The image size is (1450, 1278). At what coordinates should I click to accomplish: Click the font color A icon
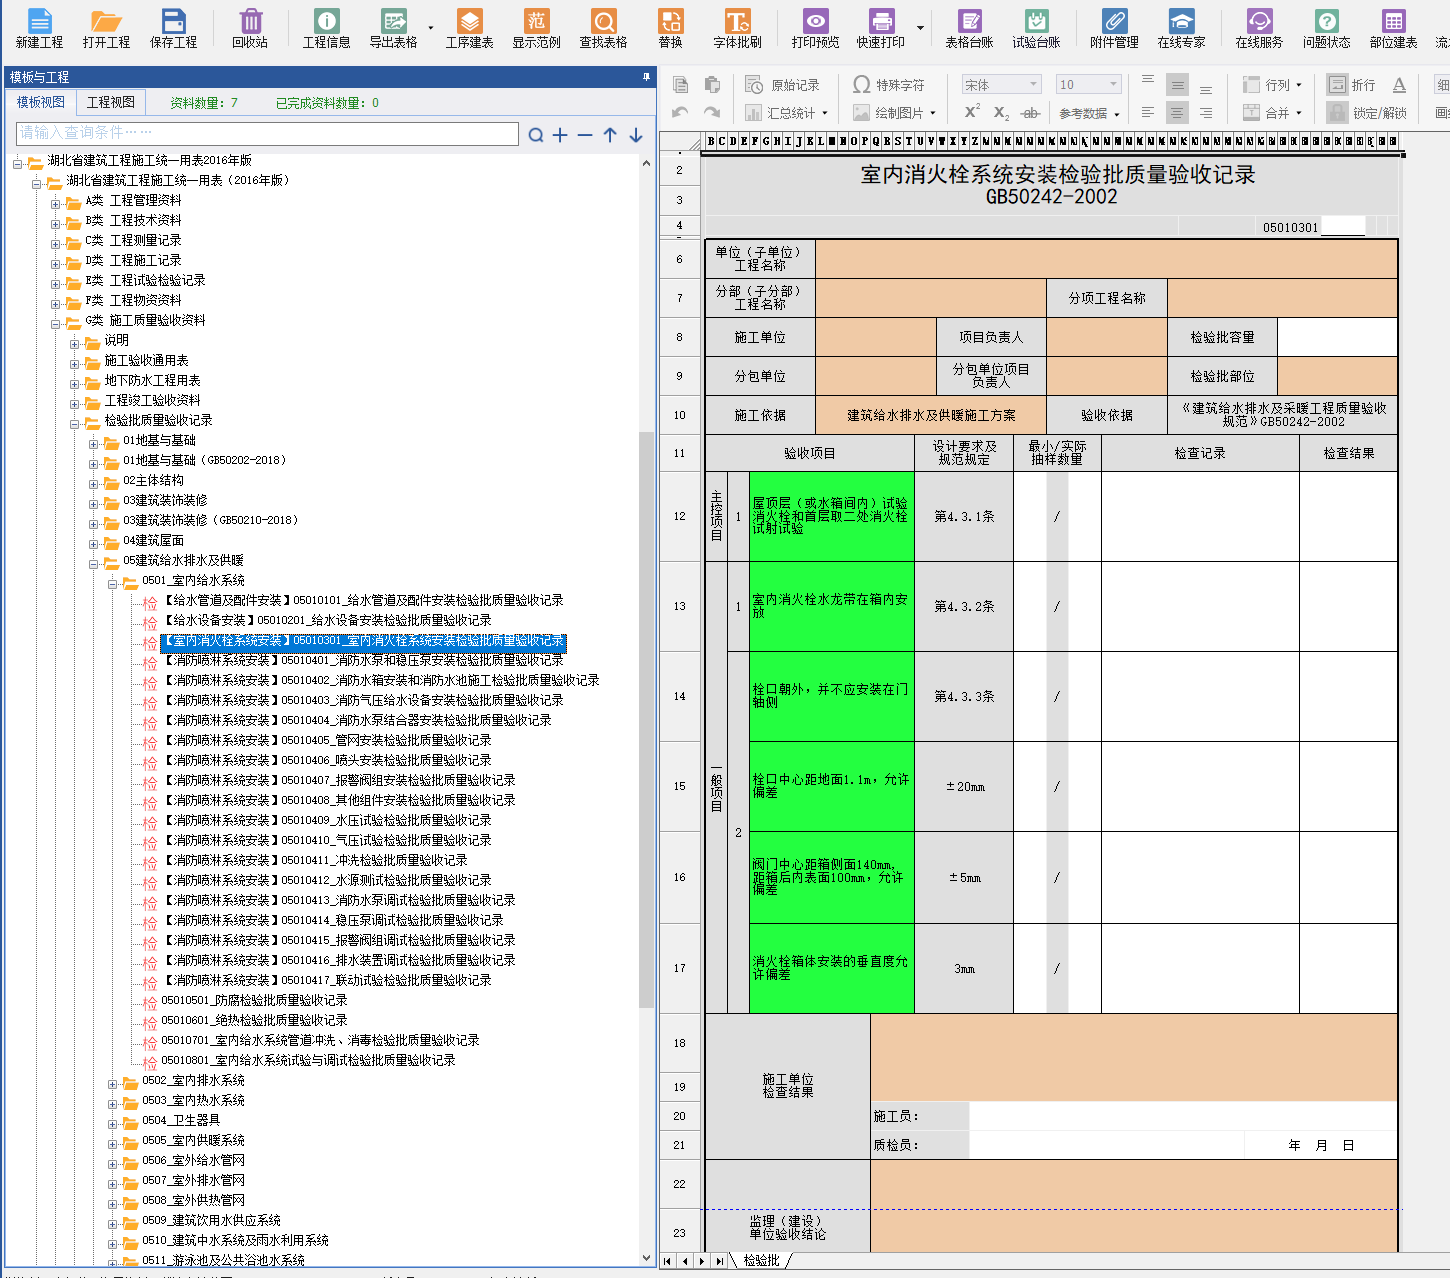(x=1399, y=85)
